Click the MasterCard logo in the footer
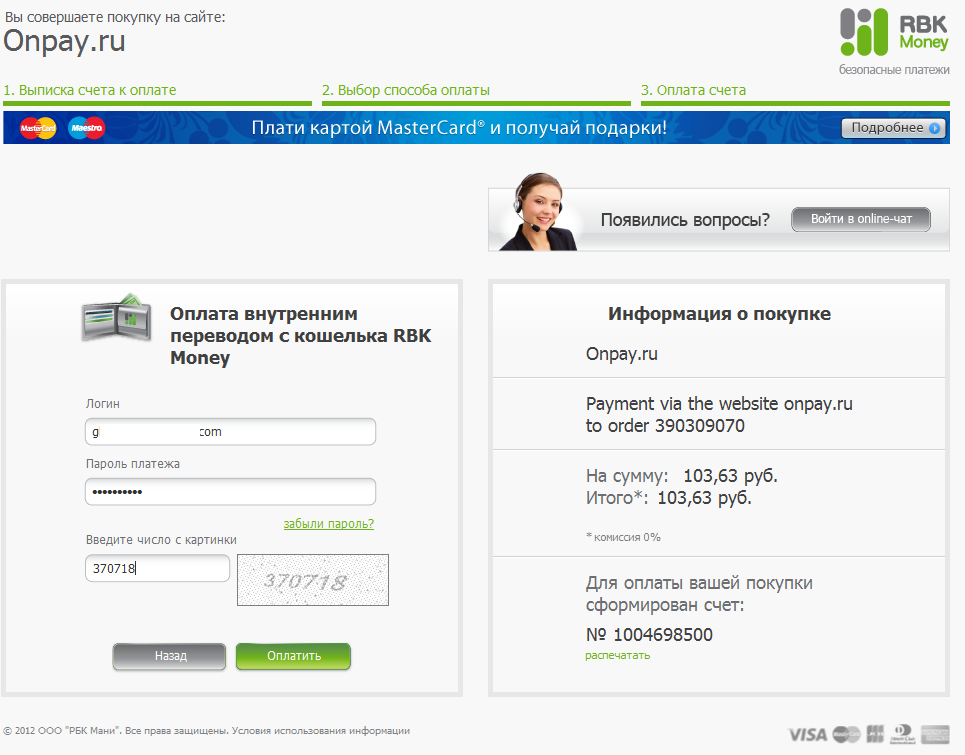 846,734
